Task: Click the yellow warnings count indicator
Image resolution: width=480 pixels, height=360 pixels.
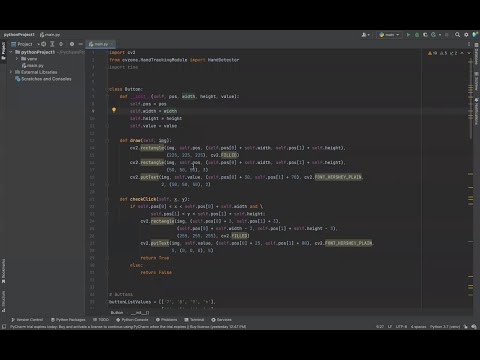Action: point(433,53)
